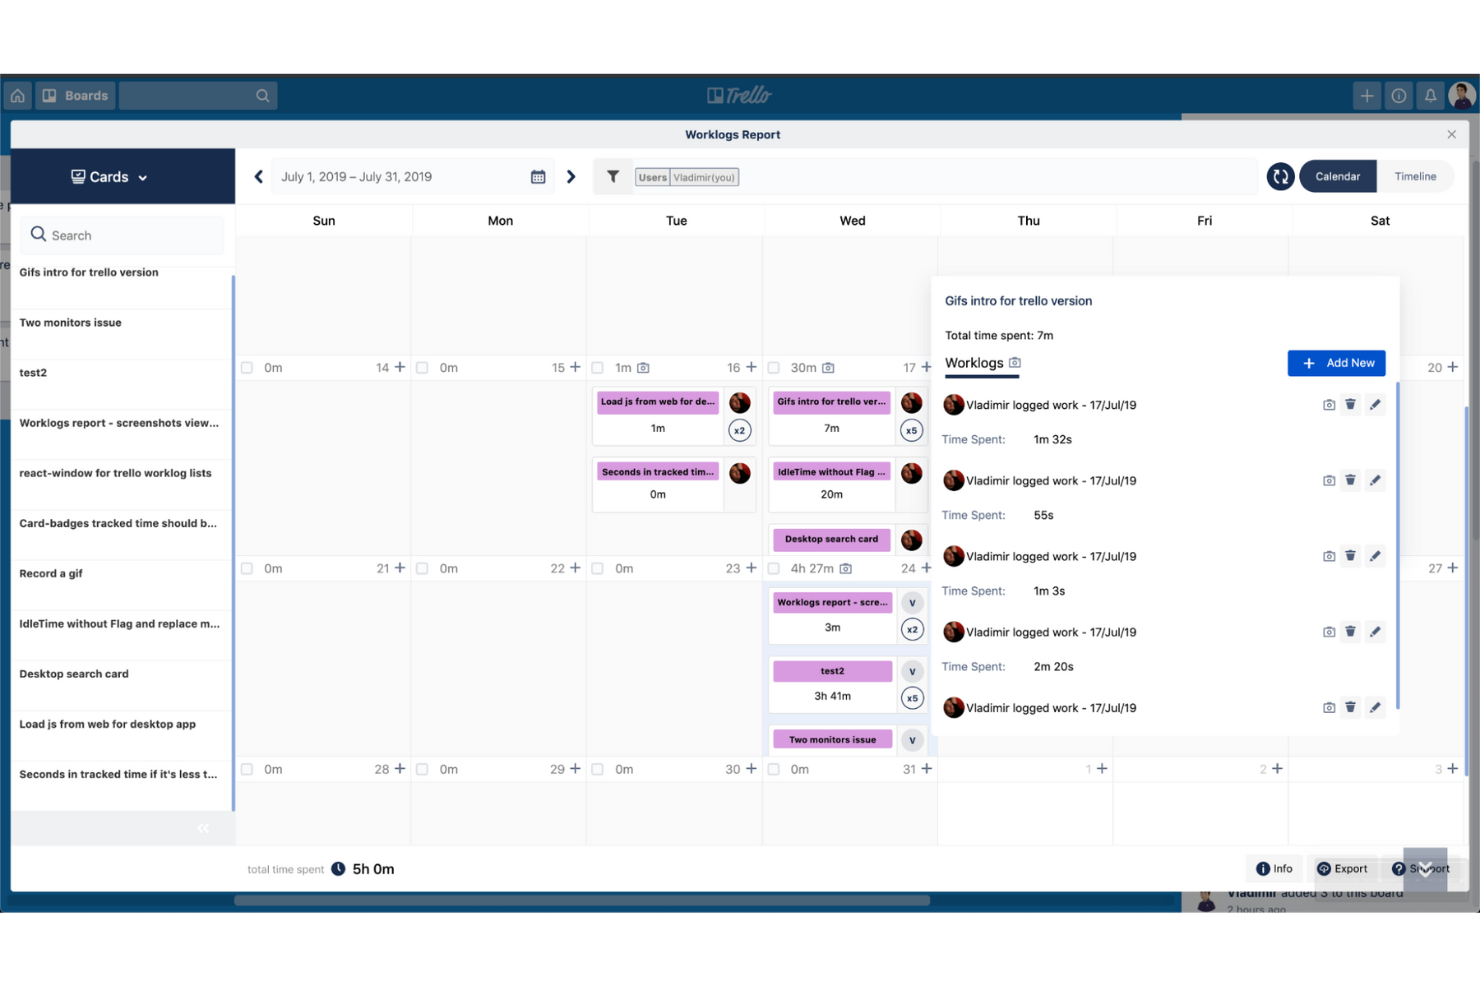Open screenshots camera icon on day 24
This screenshot has height=987, width=1480.
coord(846,569)
